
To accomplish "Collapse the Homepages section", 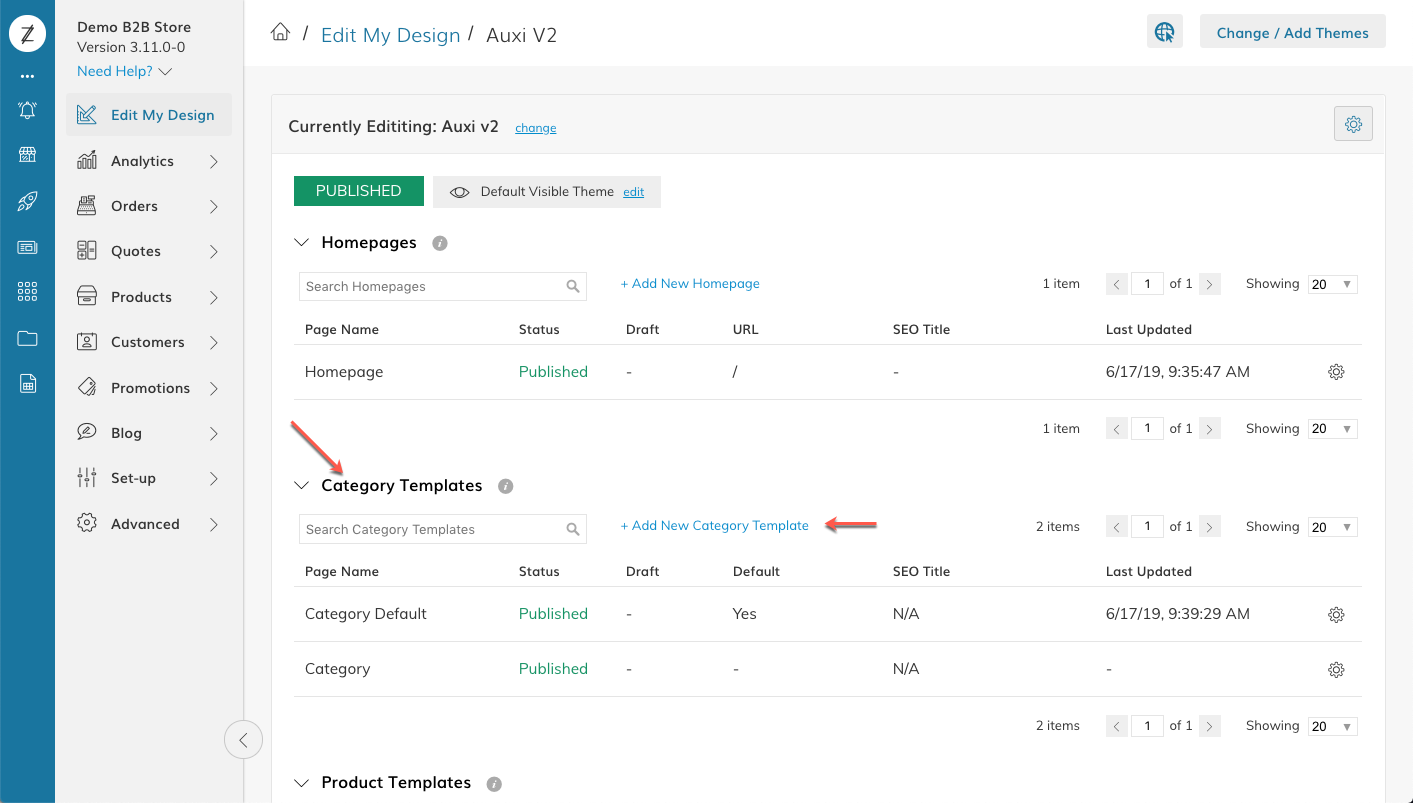I will (302, 242).
